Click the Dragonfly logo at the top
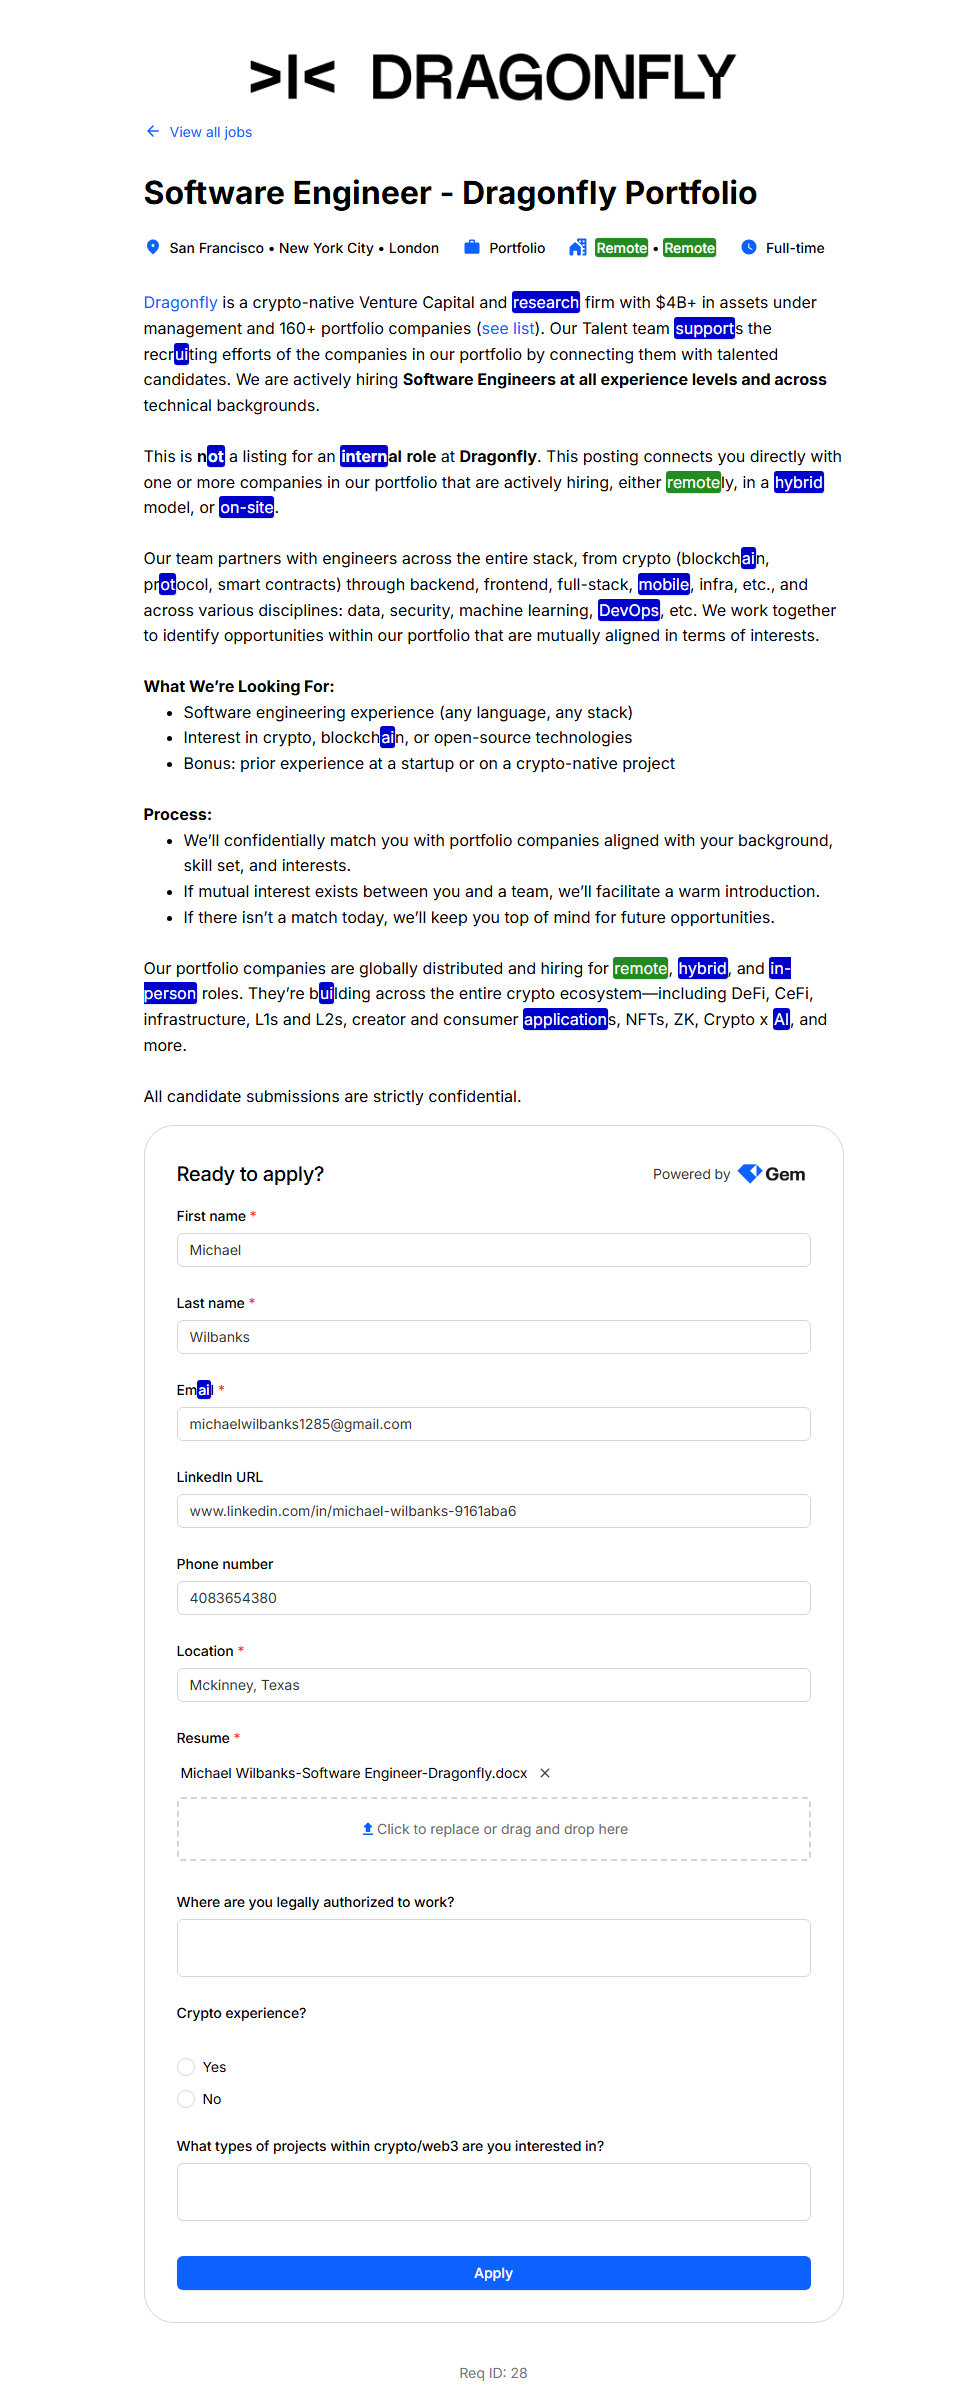972x2407 pixels. click(x=492, y=77)
